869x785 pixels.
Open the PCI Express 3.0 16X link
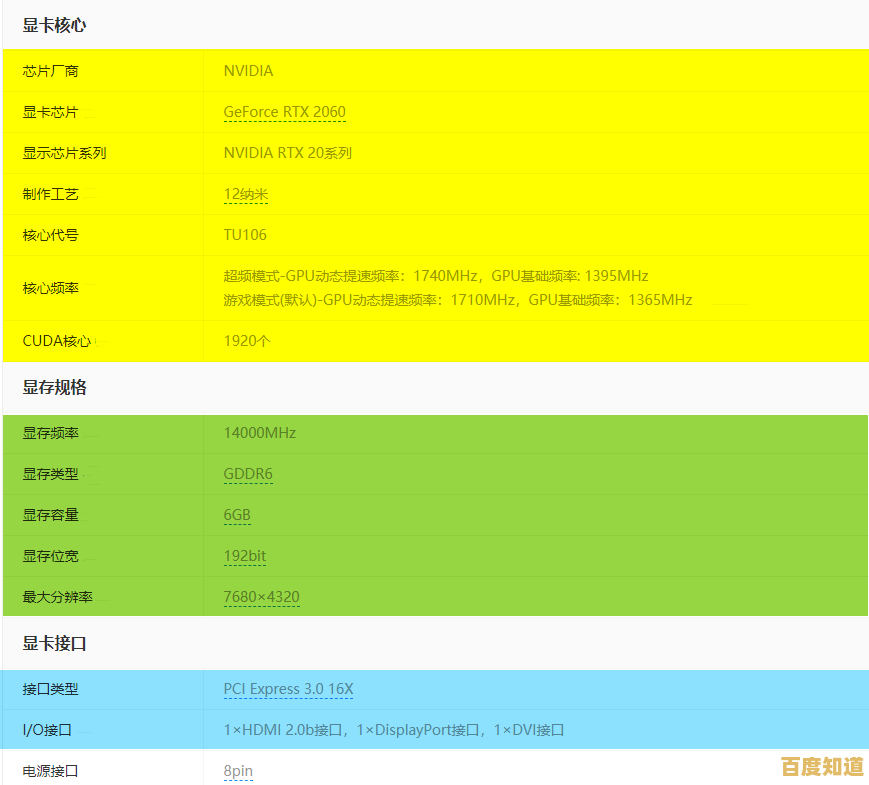pyautogui.click(x=288, y=689)
